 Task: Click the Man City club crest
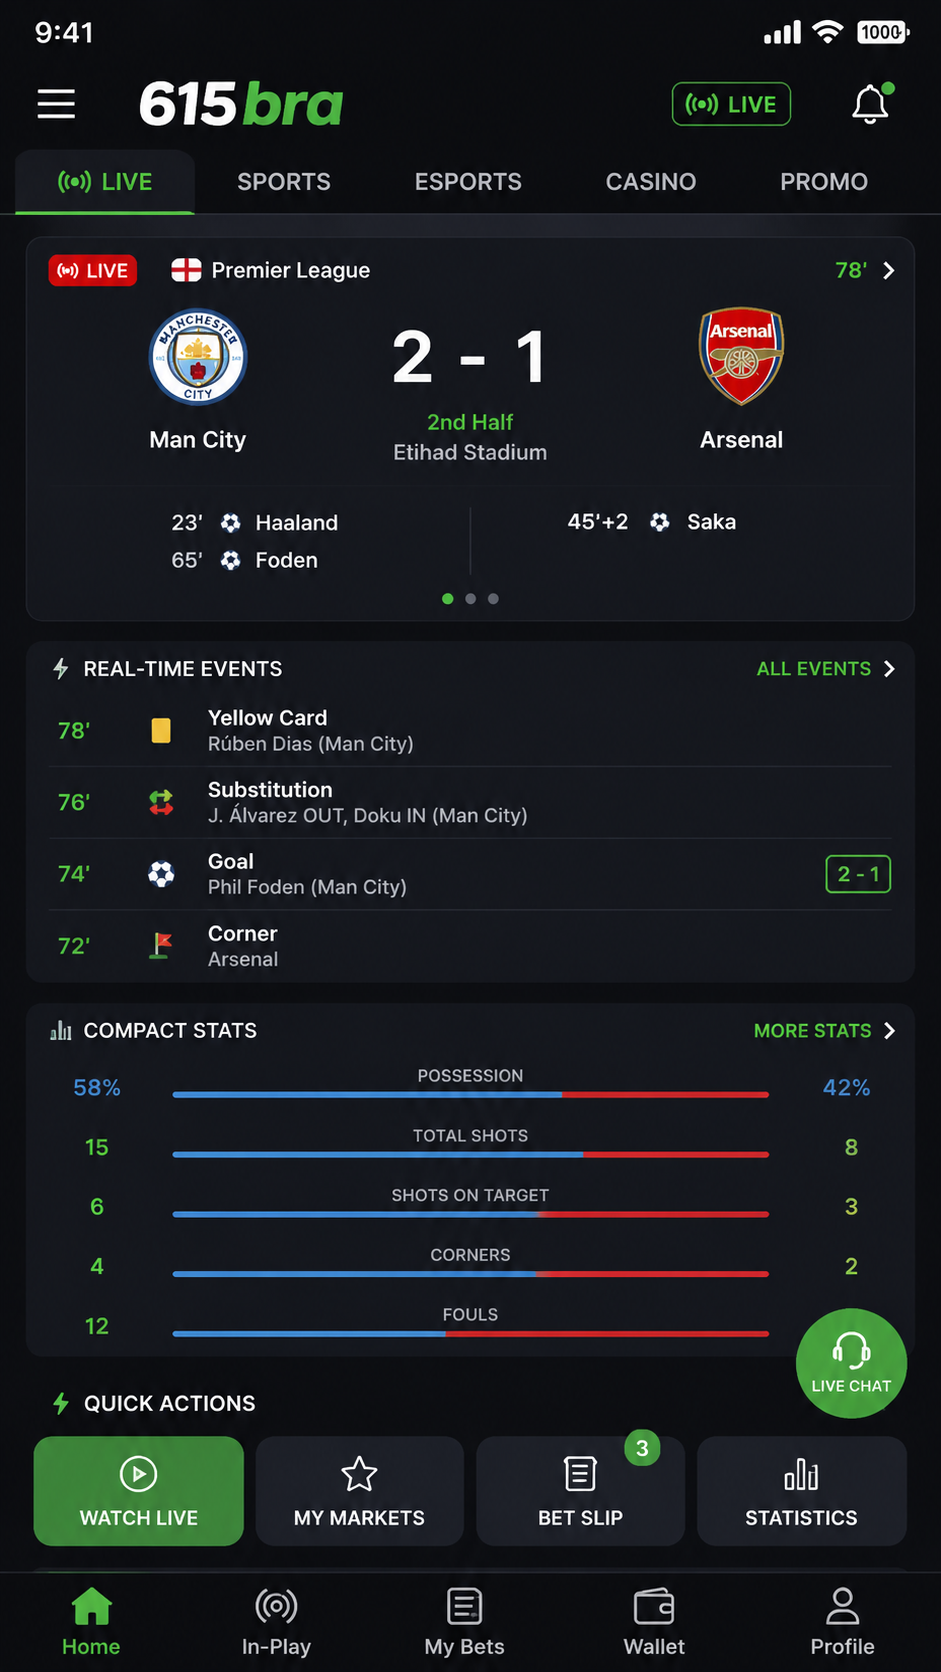pyautogui.click(x=198, y=357)
